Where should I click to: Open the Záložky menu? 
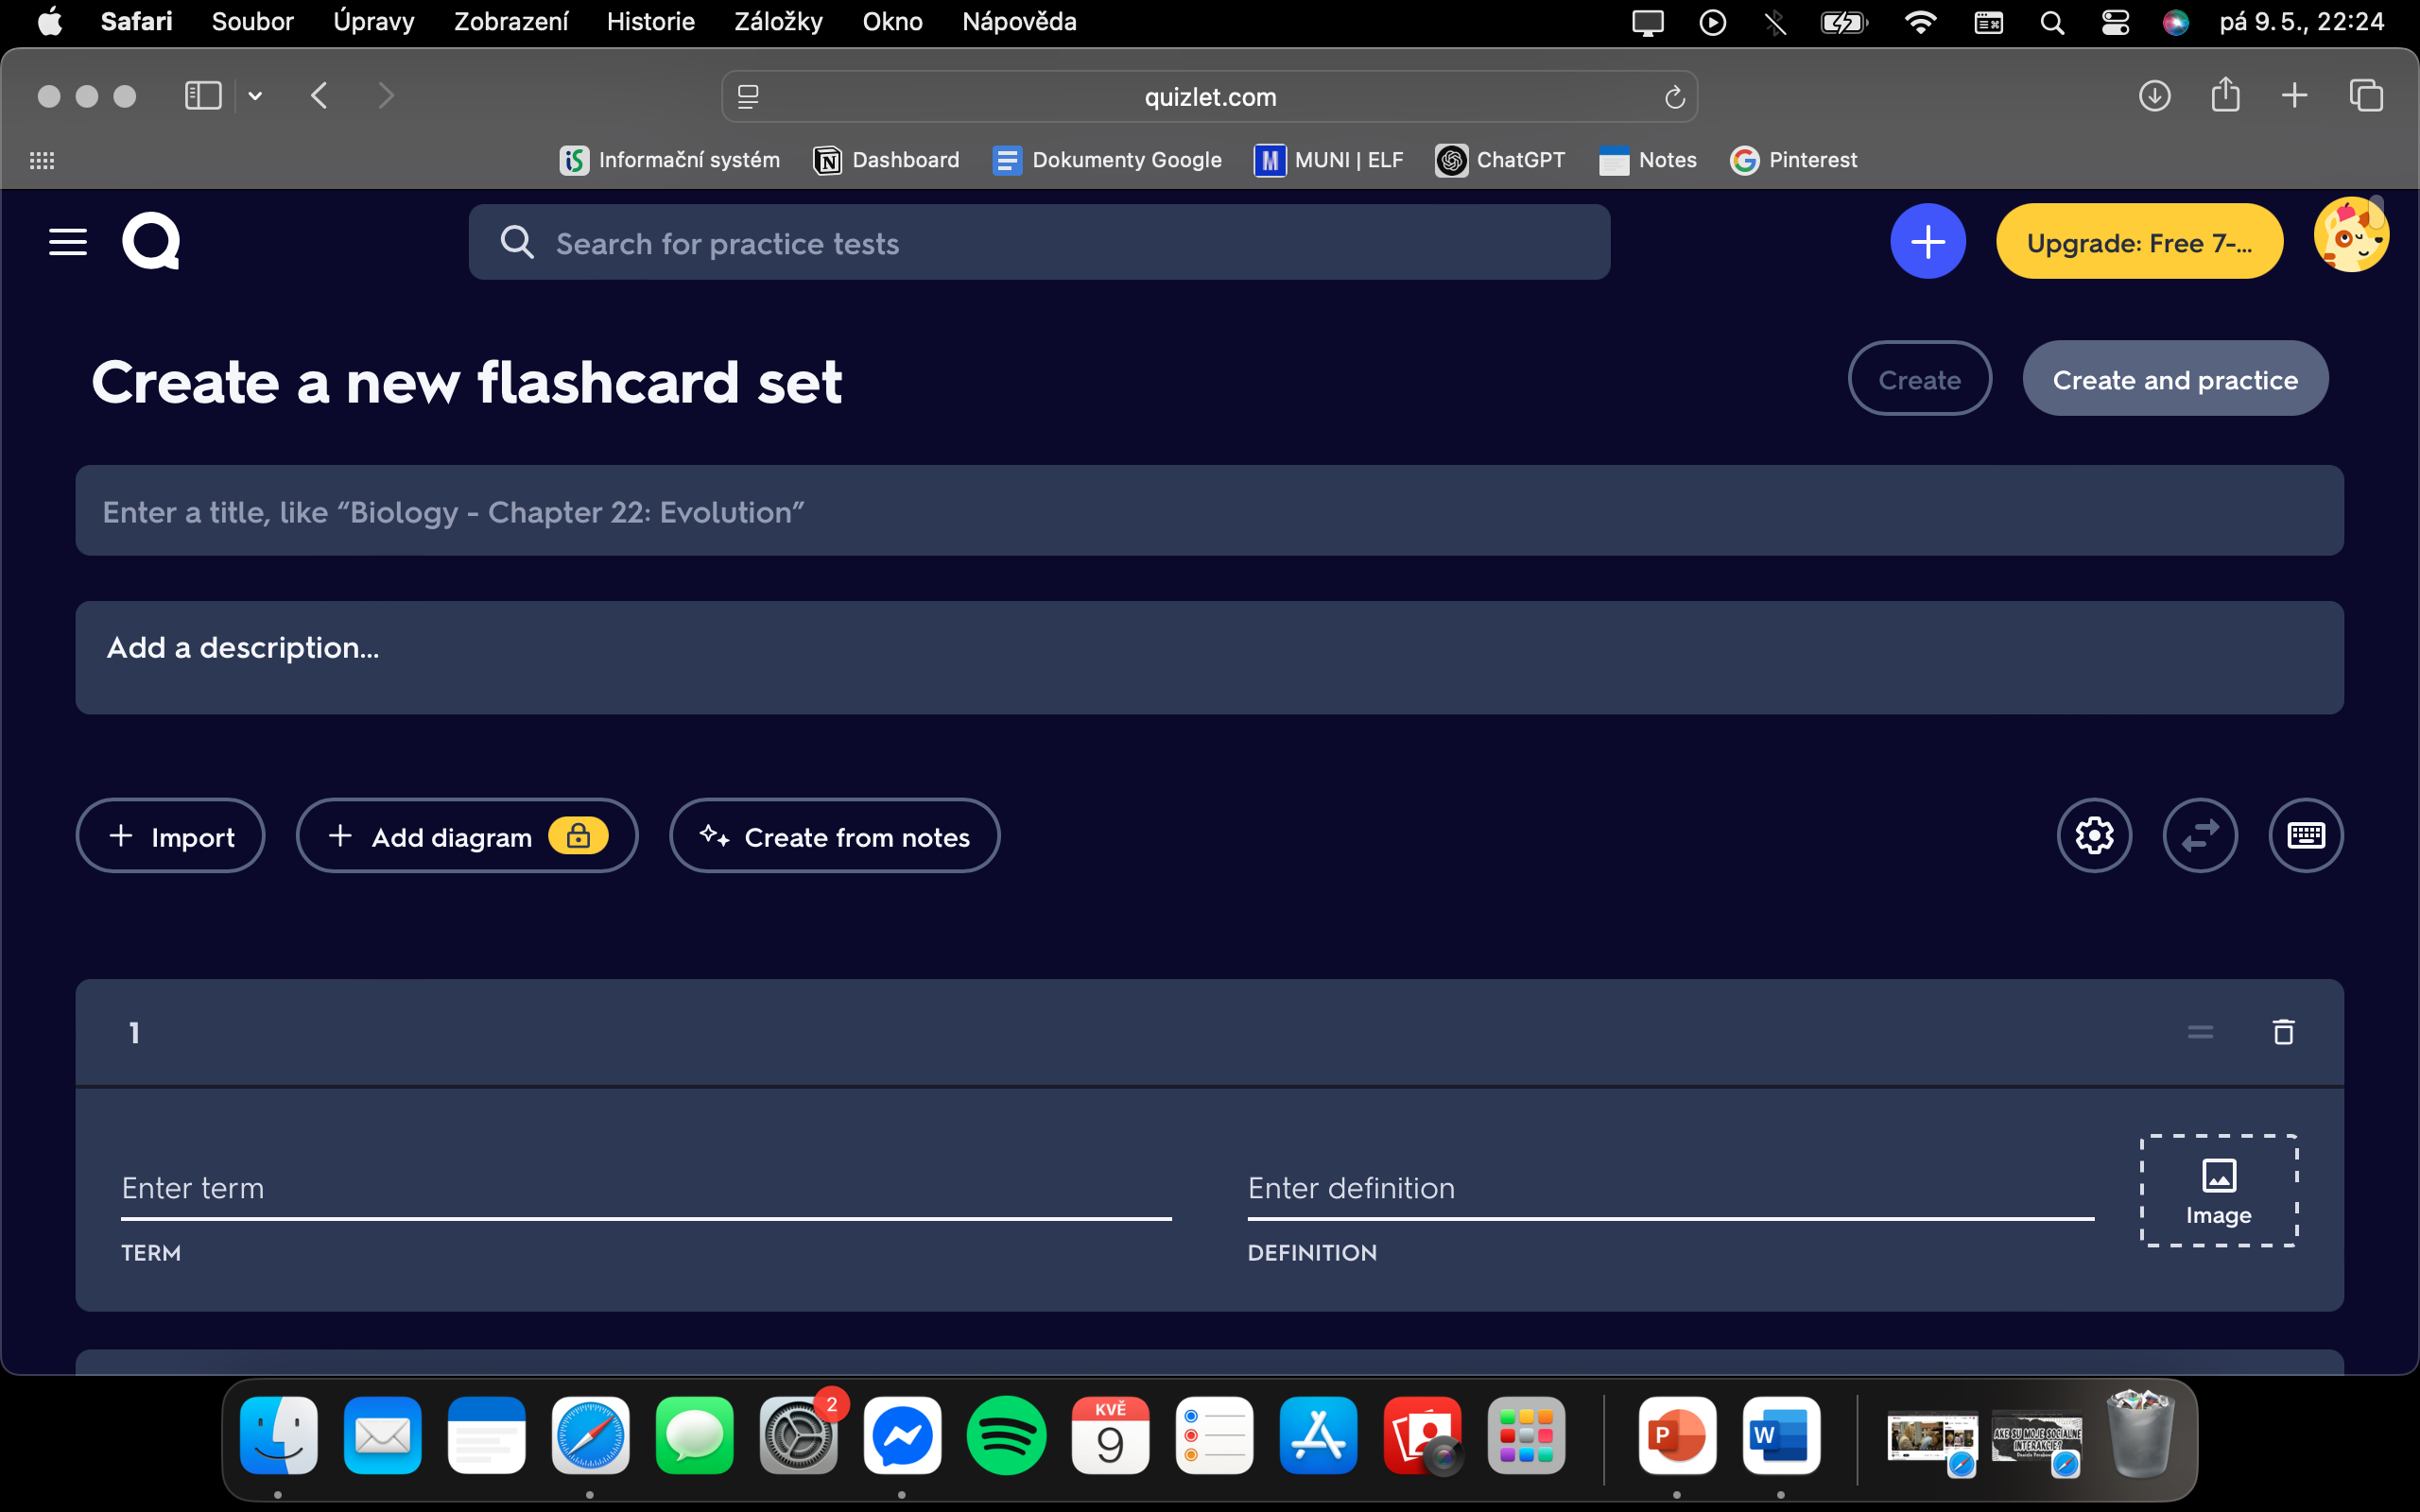click(778, 21)
